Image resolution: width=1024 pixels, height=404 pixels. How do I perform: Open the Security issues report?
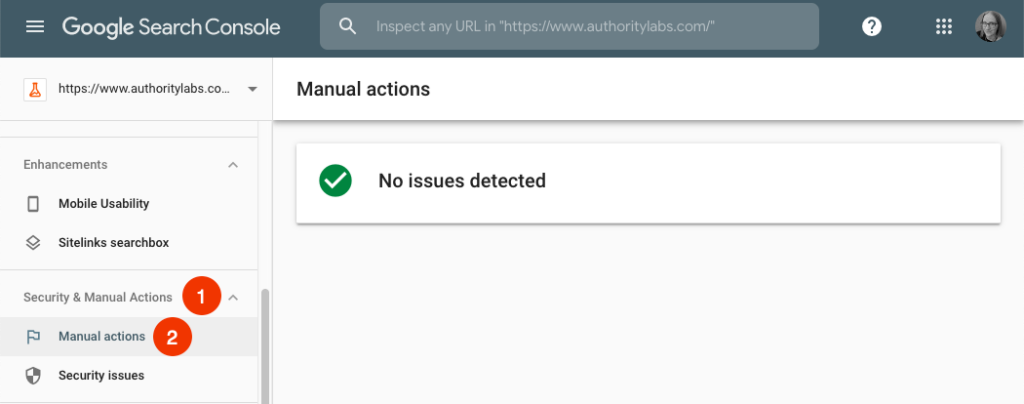point(101,376)
